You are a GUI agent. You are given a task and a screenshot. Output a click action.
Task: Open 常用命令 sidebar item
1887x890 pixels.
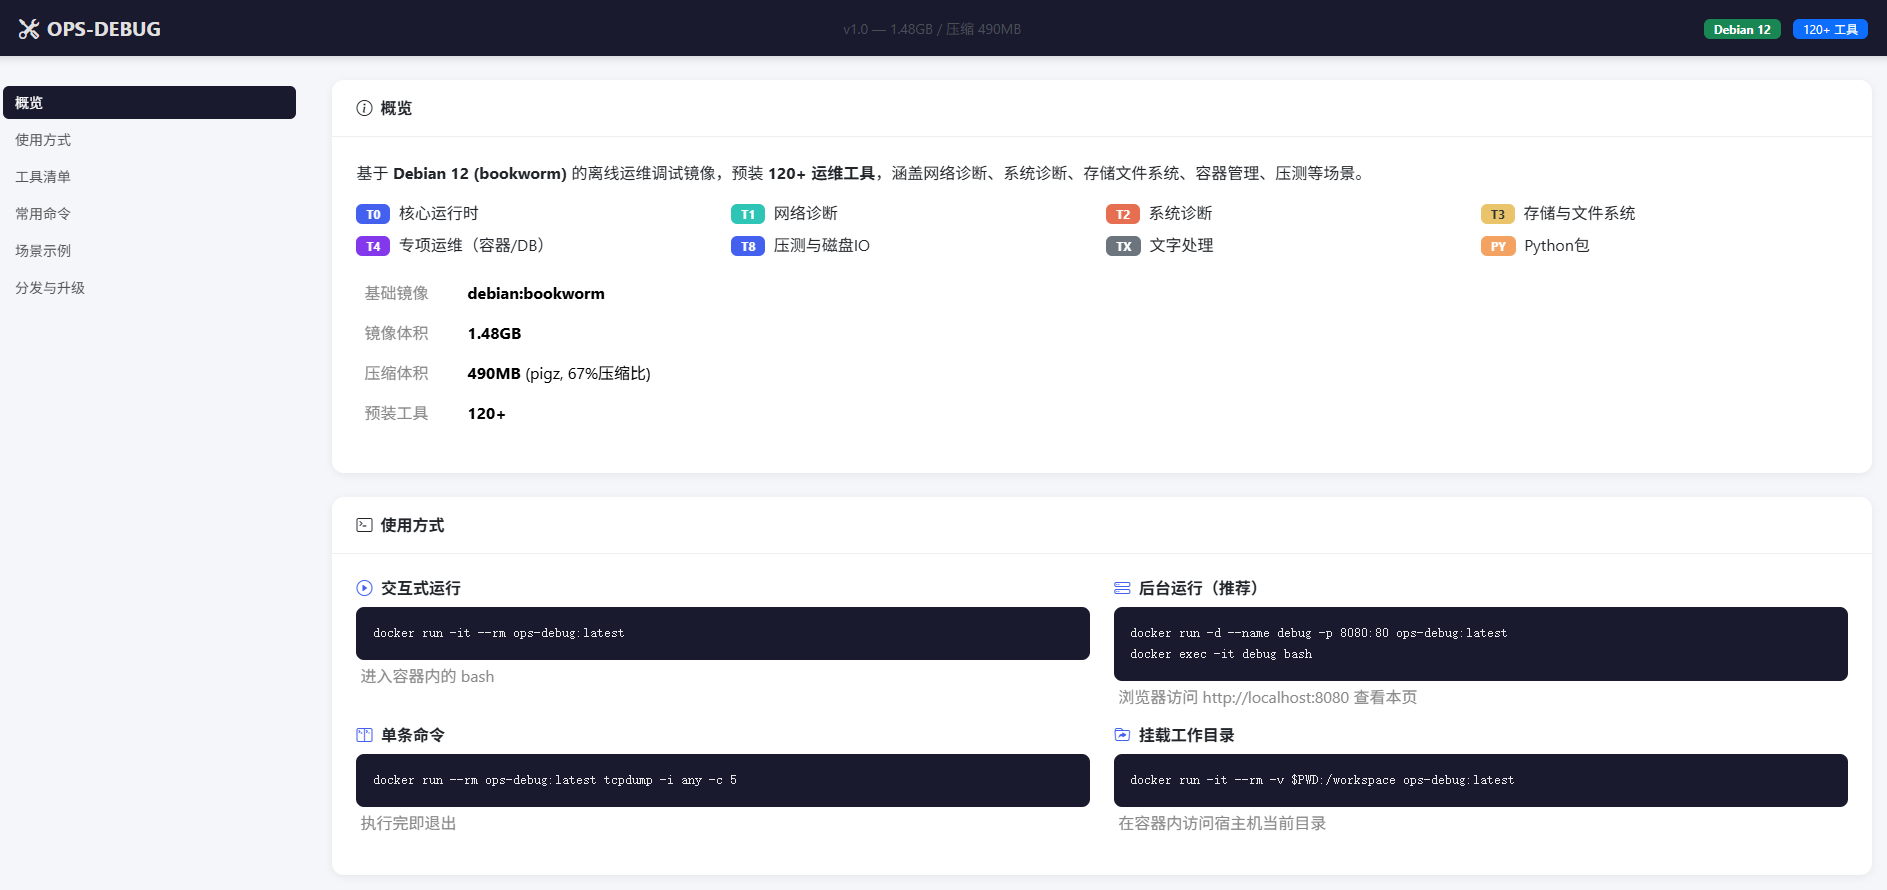tap(149, 214)
